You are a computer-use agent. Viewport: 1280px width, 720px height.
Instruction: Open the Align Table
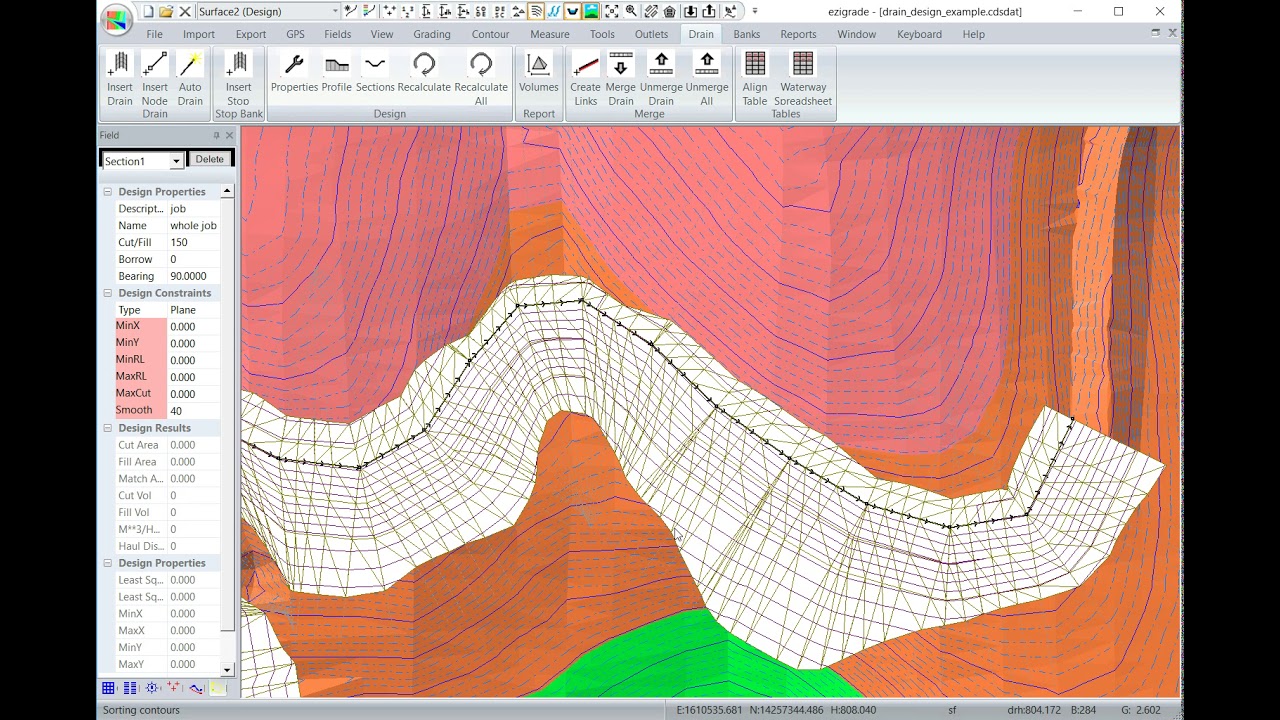click(x=755, y=80)
